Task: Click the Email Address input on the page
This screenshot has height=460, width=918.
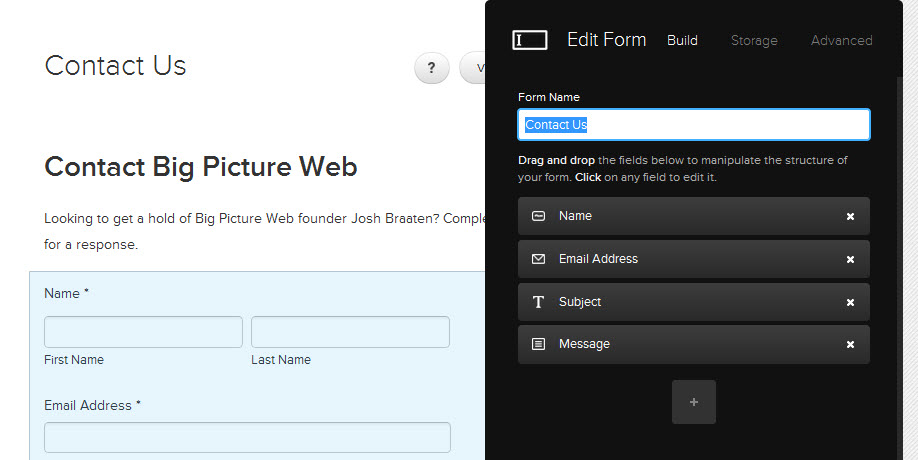Action: 247,437
